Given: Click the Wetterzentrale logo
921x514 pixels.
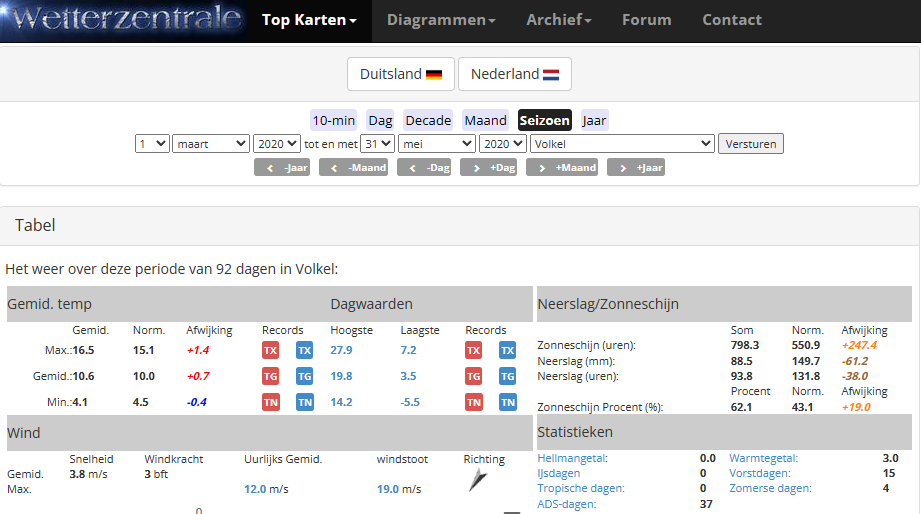Looking at the screenshot, I should click(123, 21).
